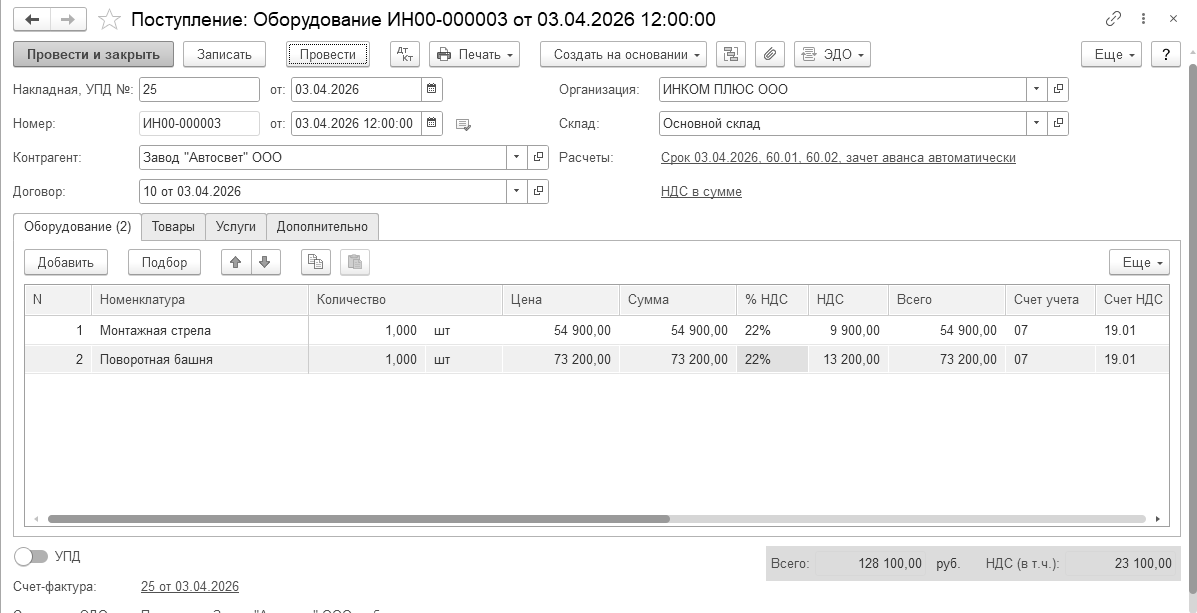
Task: Click Добавить to add a row
Action: point(66,262)
